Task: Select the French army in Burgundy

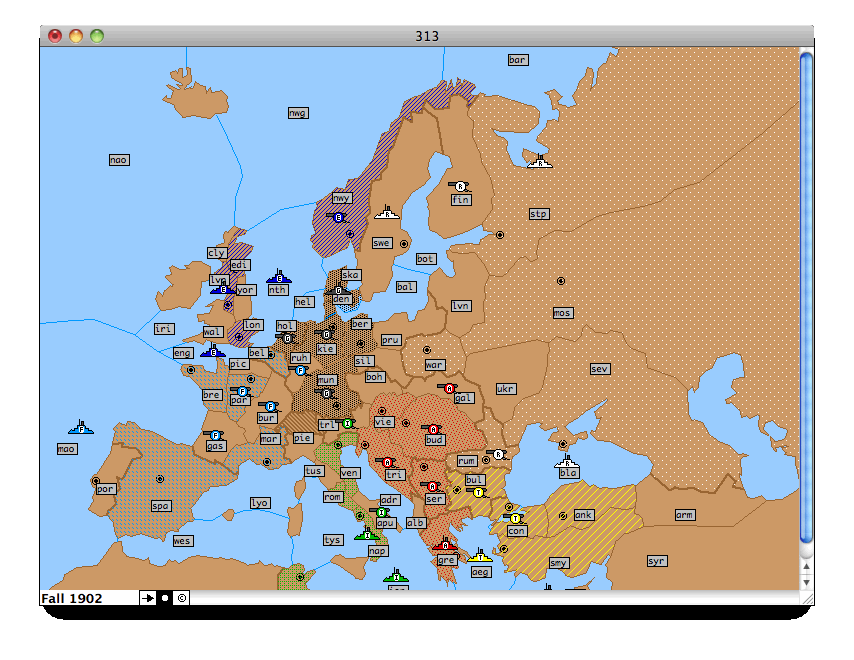Action: click(x=269, y=406)
